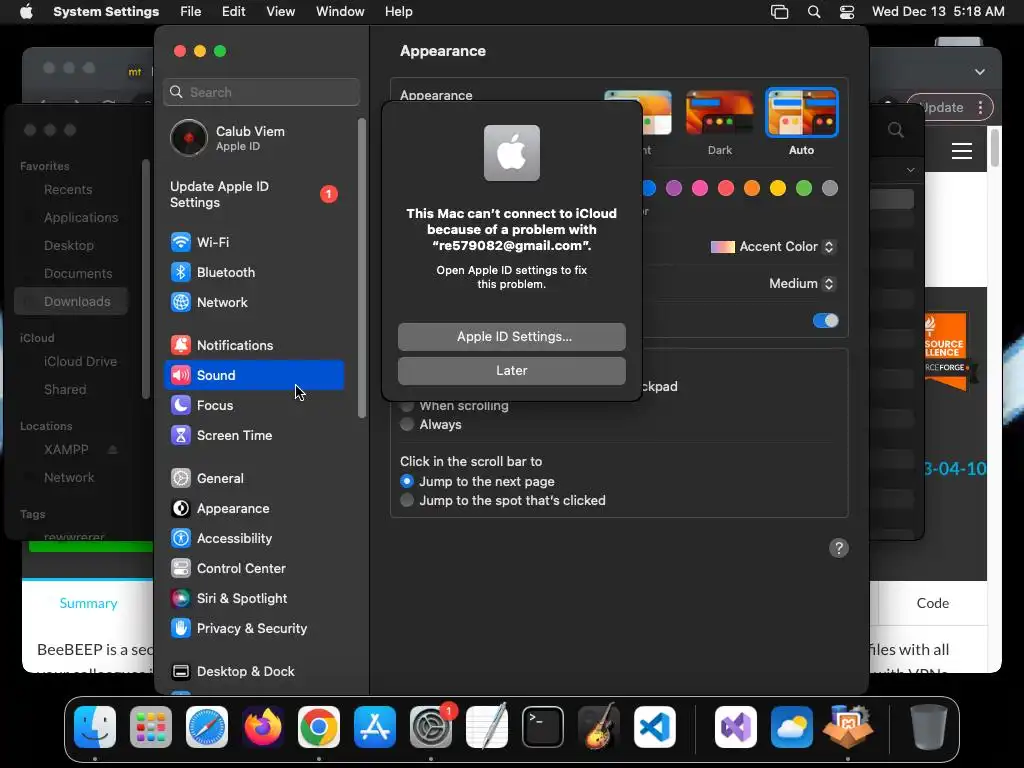
Task: Open Calub Viem Apple ID profile
Action: pos(253,138)
